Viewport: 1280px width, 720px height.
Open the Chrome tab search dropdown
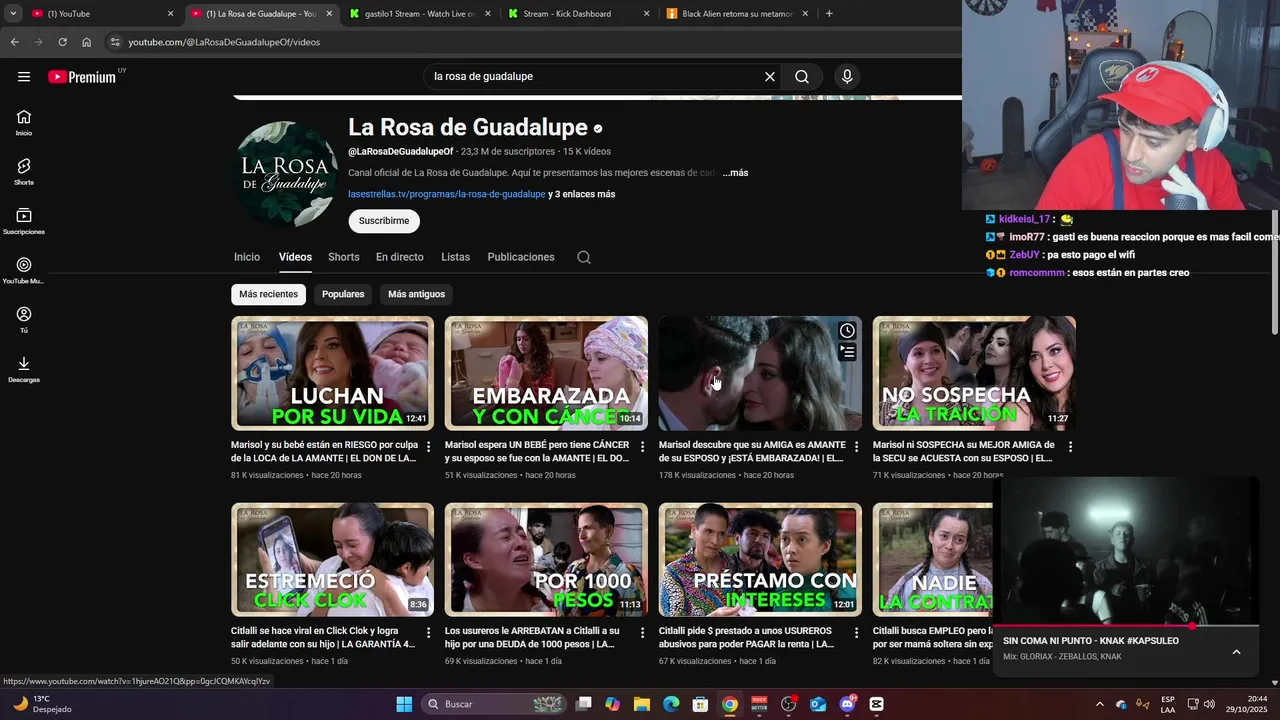(x=13, y=13)
